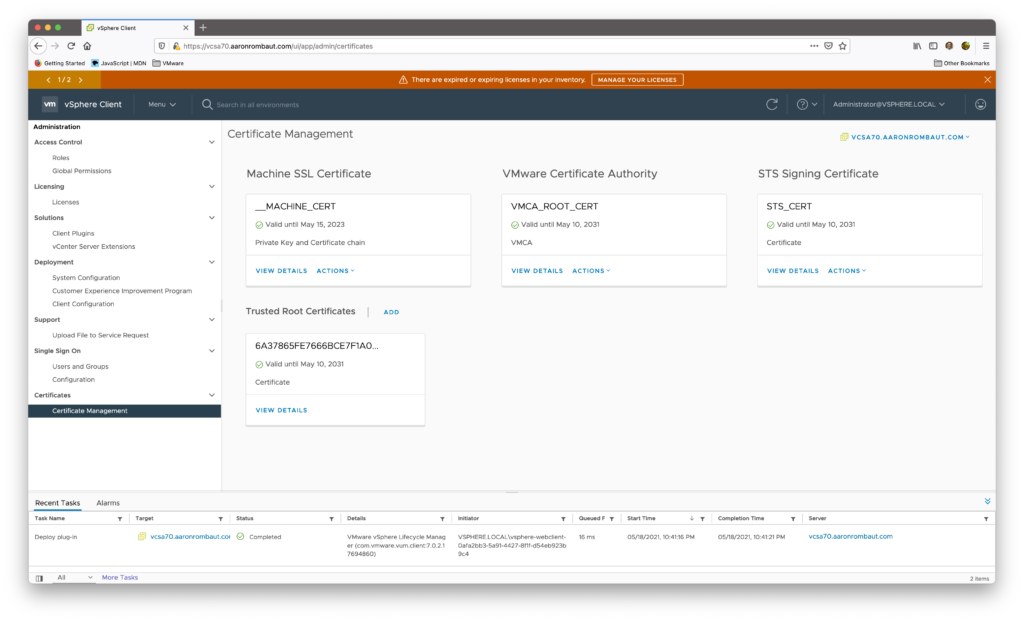Open the More Tasks link
1024x621 pixels.
click(119, 577)
